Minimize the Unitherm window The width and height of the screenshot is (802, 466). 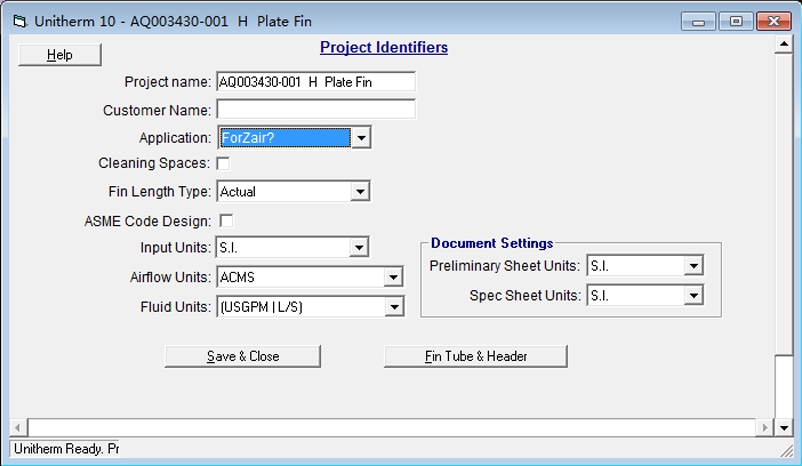click(698, 21)
